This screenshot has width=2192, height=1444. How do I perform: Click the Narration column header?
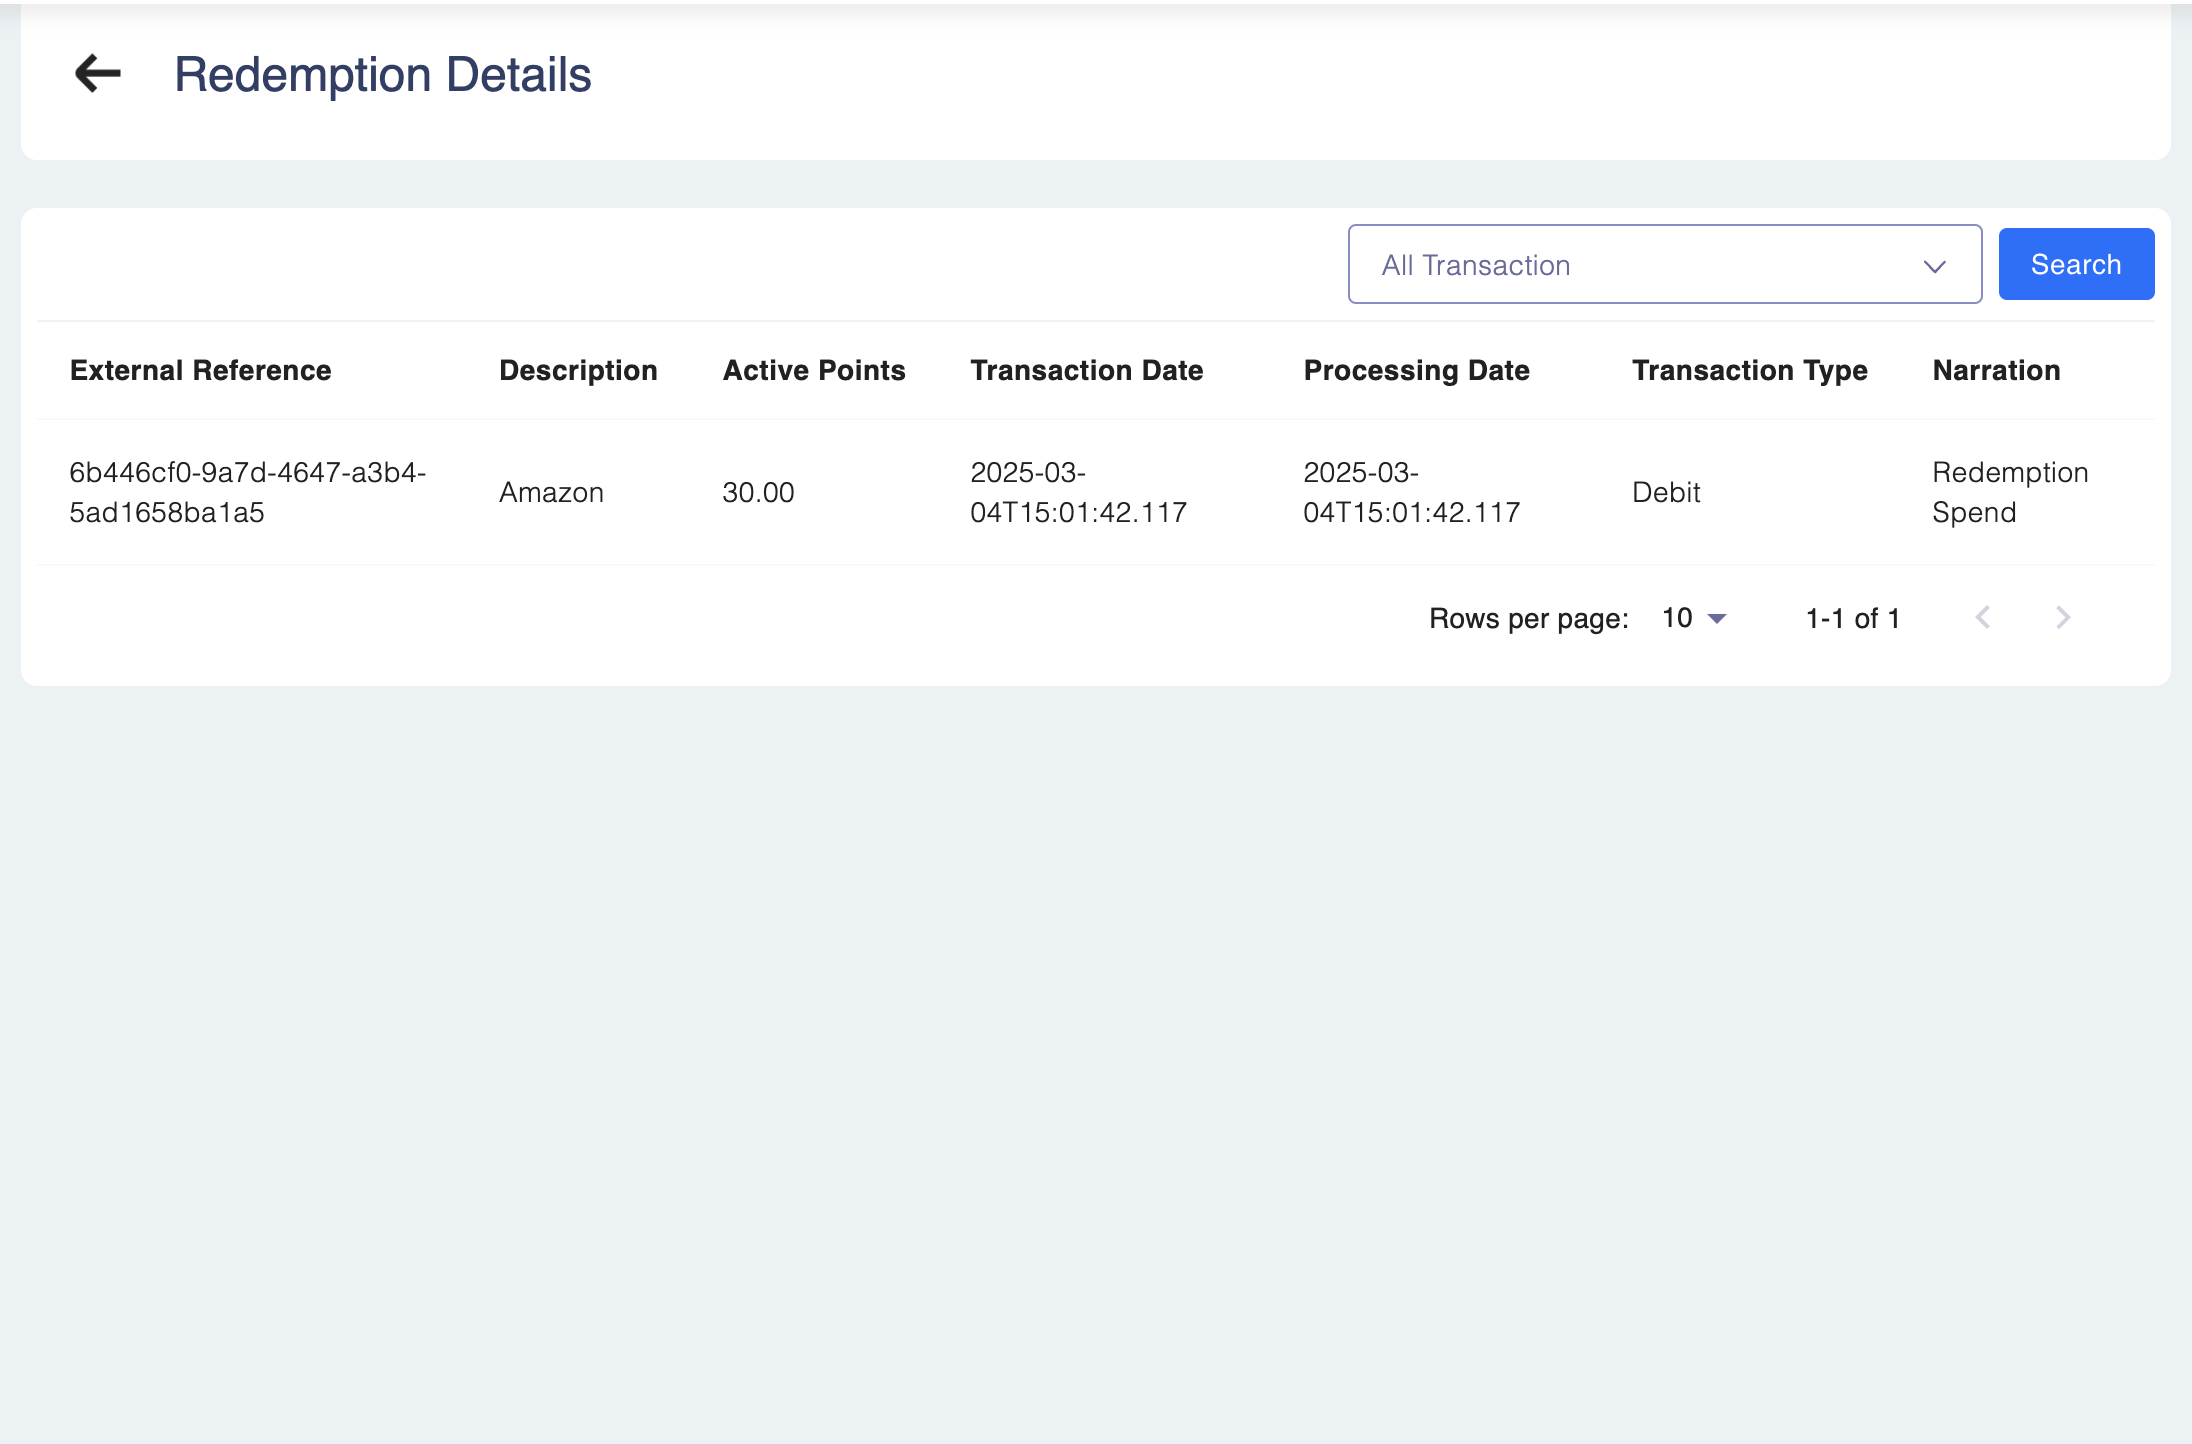click(1996, 370)
